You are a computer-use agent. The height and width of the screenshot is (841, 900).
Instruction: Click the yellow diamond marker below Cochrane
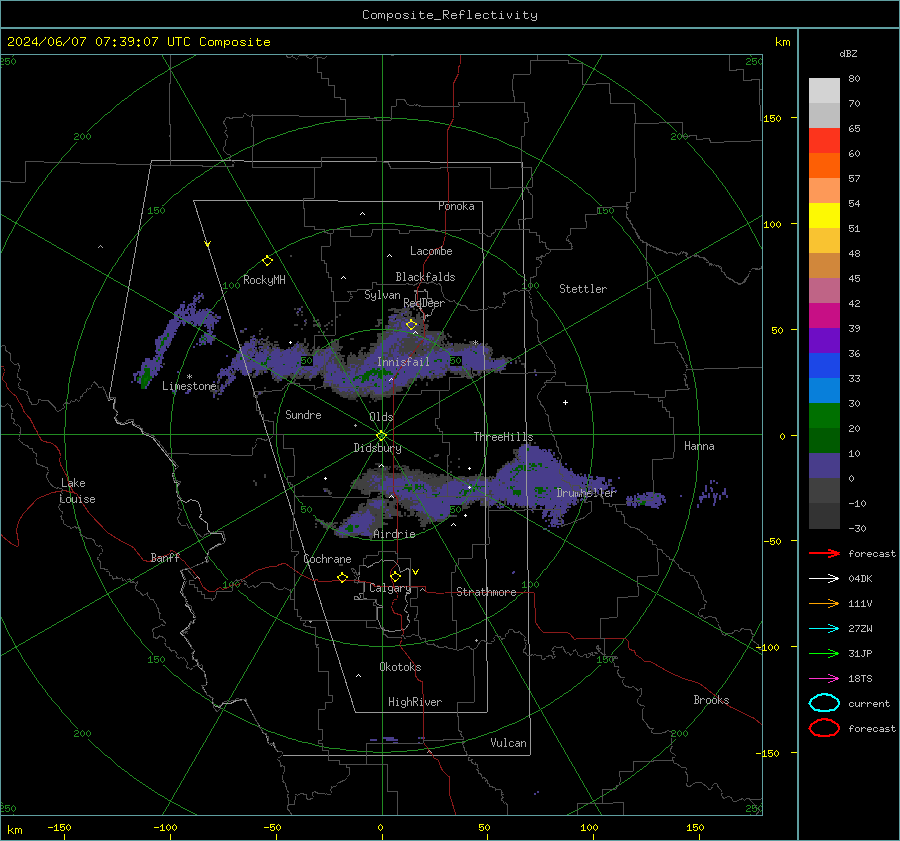point(343,577)
